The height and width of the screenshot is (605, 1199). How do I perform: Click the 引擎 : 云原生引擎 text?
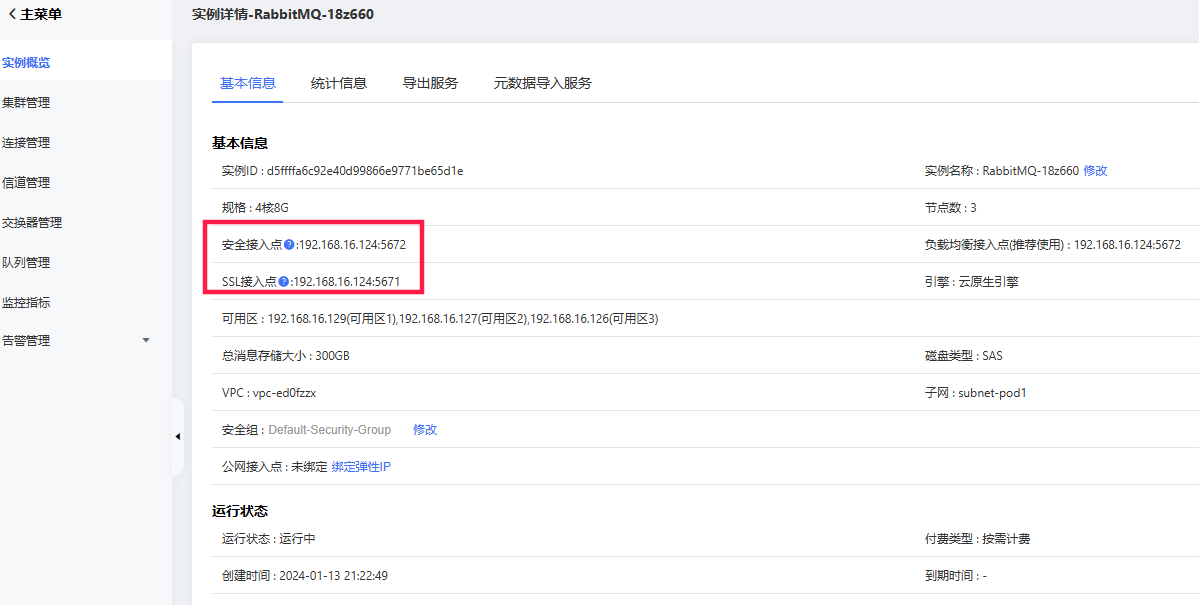coord(971,282)
